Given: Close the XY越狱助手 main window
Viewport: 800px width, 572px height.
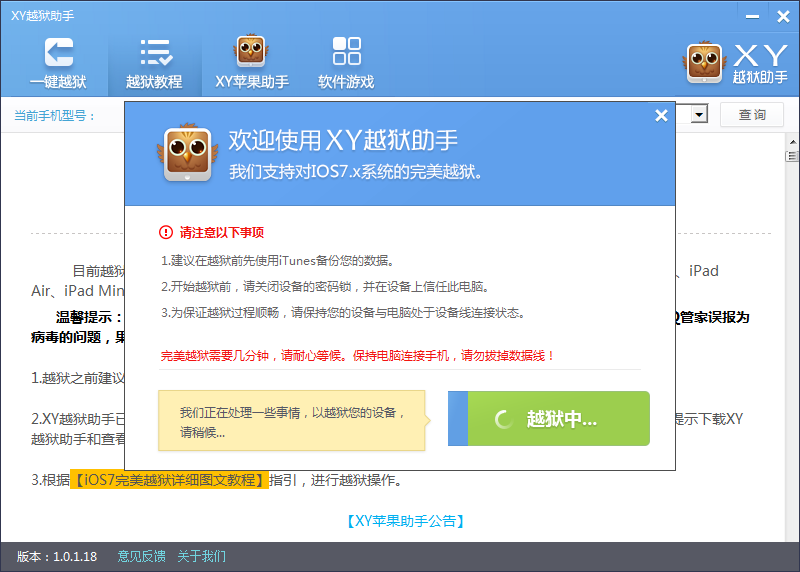Looking at the screenshot, I should 783,17.
